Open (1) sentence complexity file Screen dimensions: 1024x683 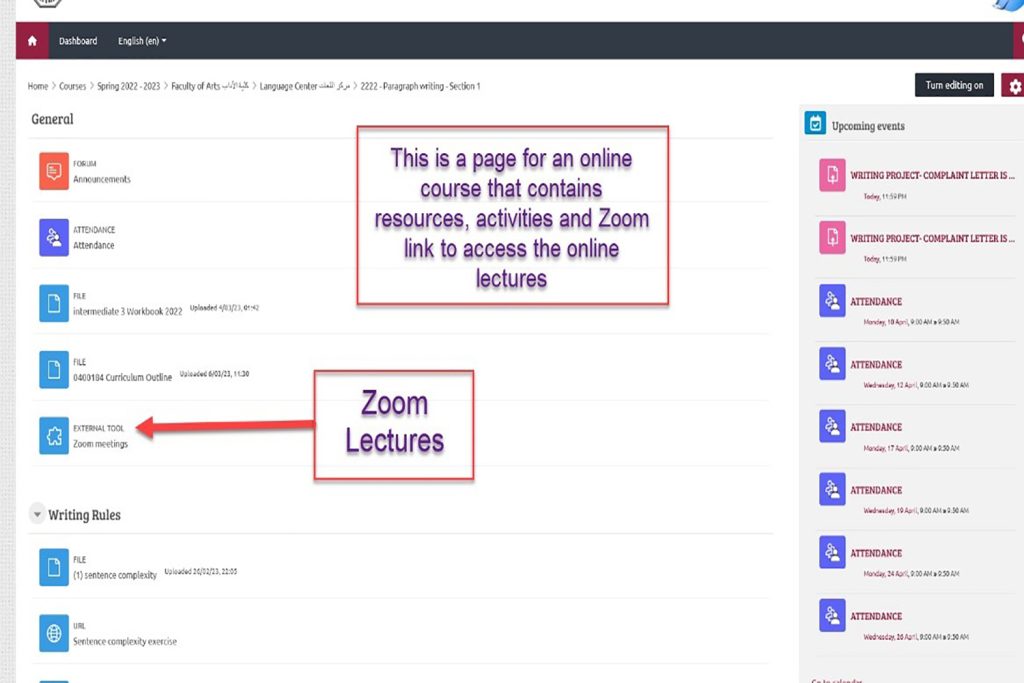point(115,575)
